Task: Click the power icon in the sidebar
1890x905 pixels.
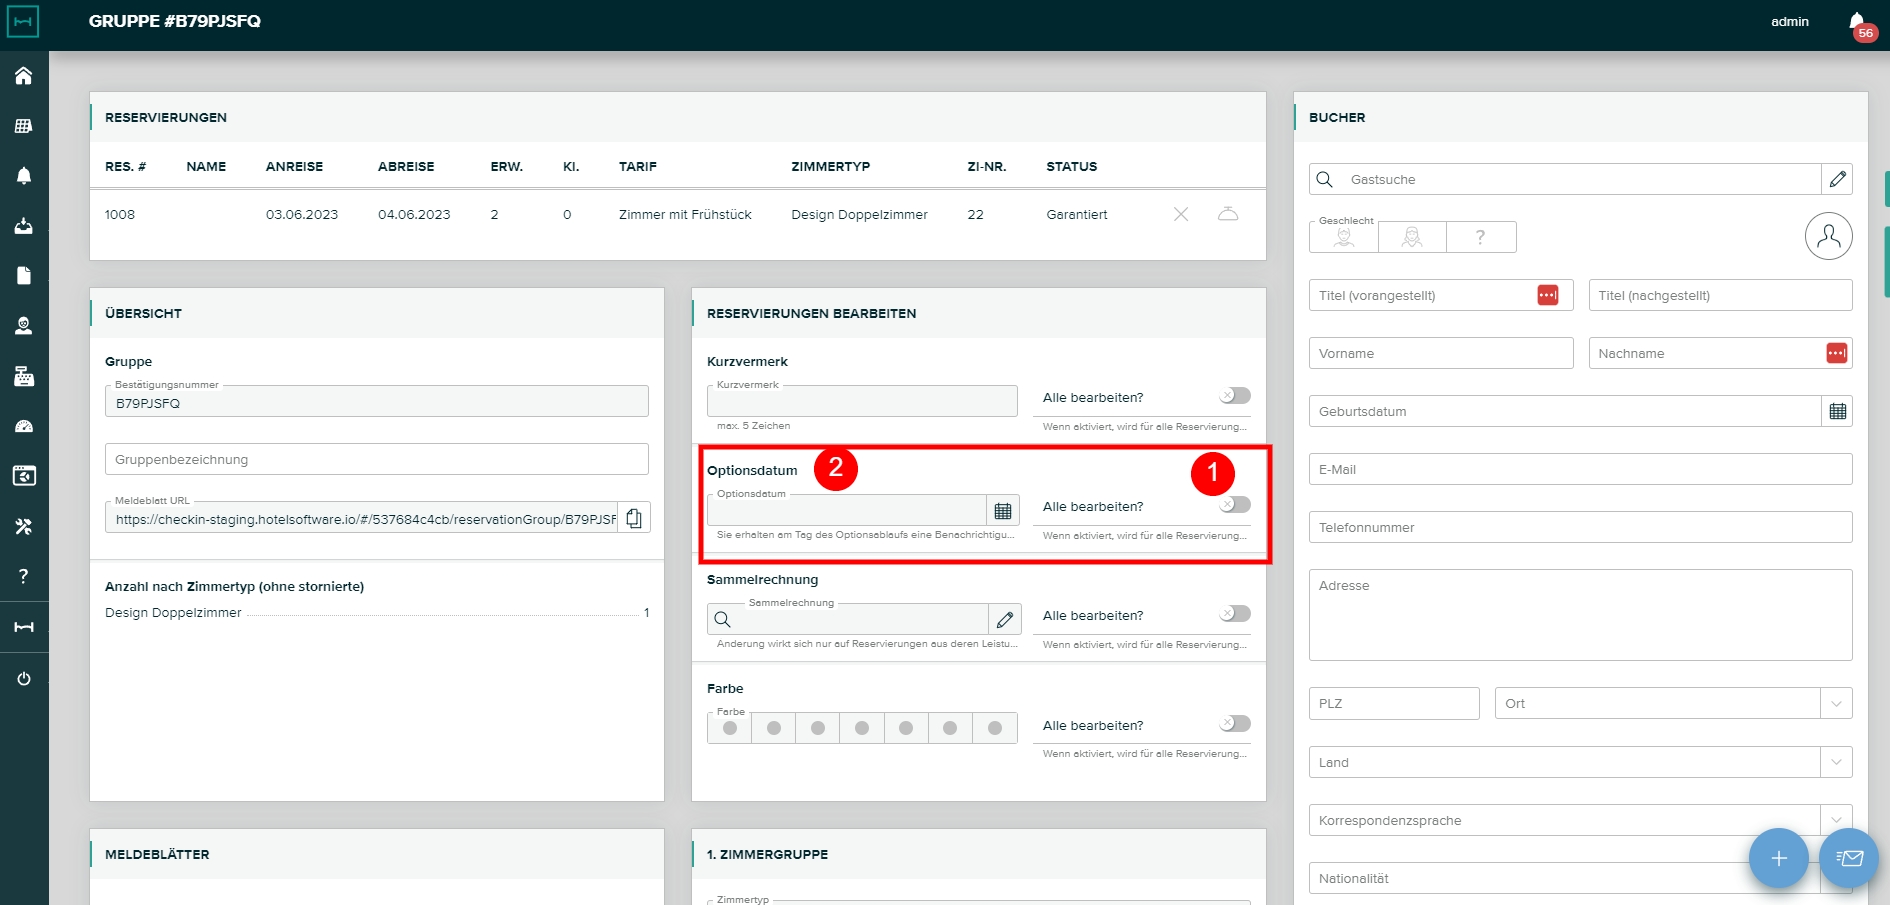Action: pos(23,679)
